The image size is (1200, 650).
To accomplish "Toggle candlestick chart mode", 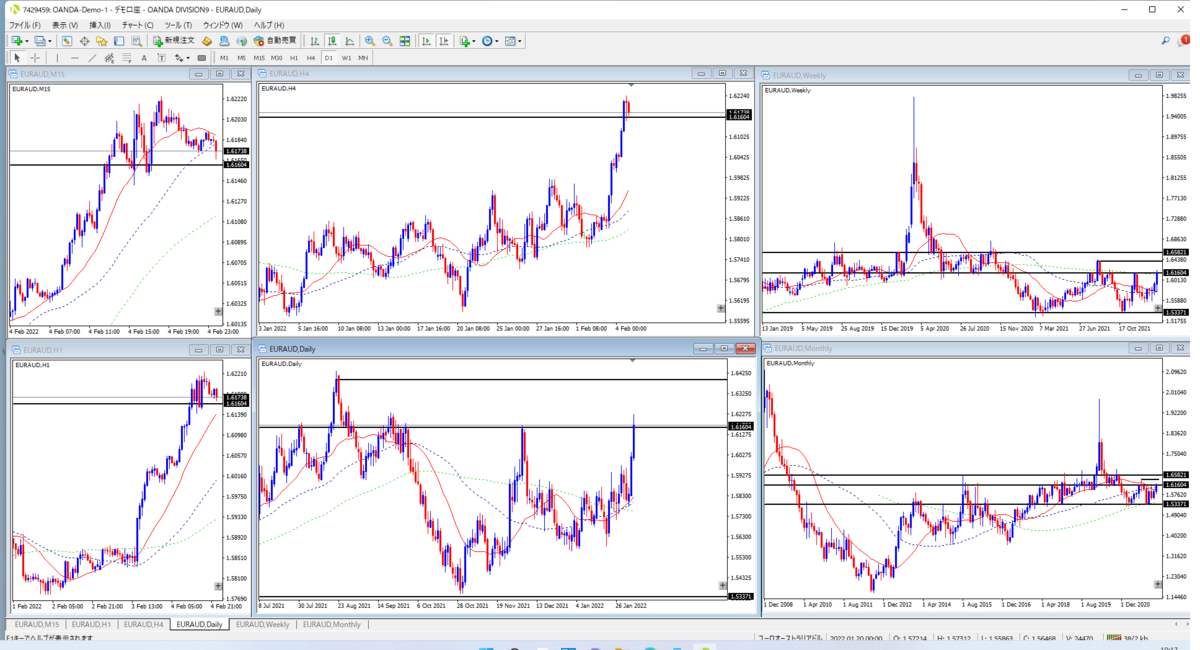I will [332, 41].
